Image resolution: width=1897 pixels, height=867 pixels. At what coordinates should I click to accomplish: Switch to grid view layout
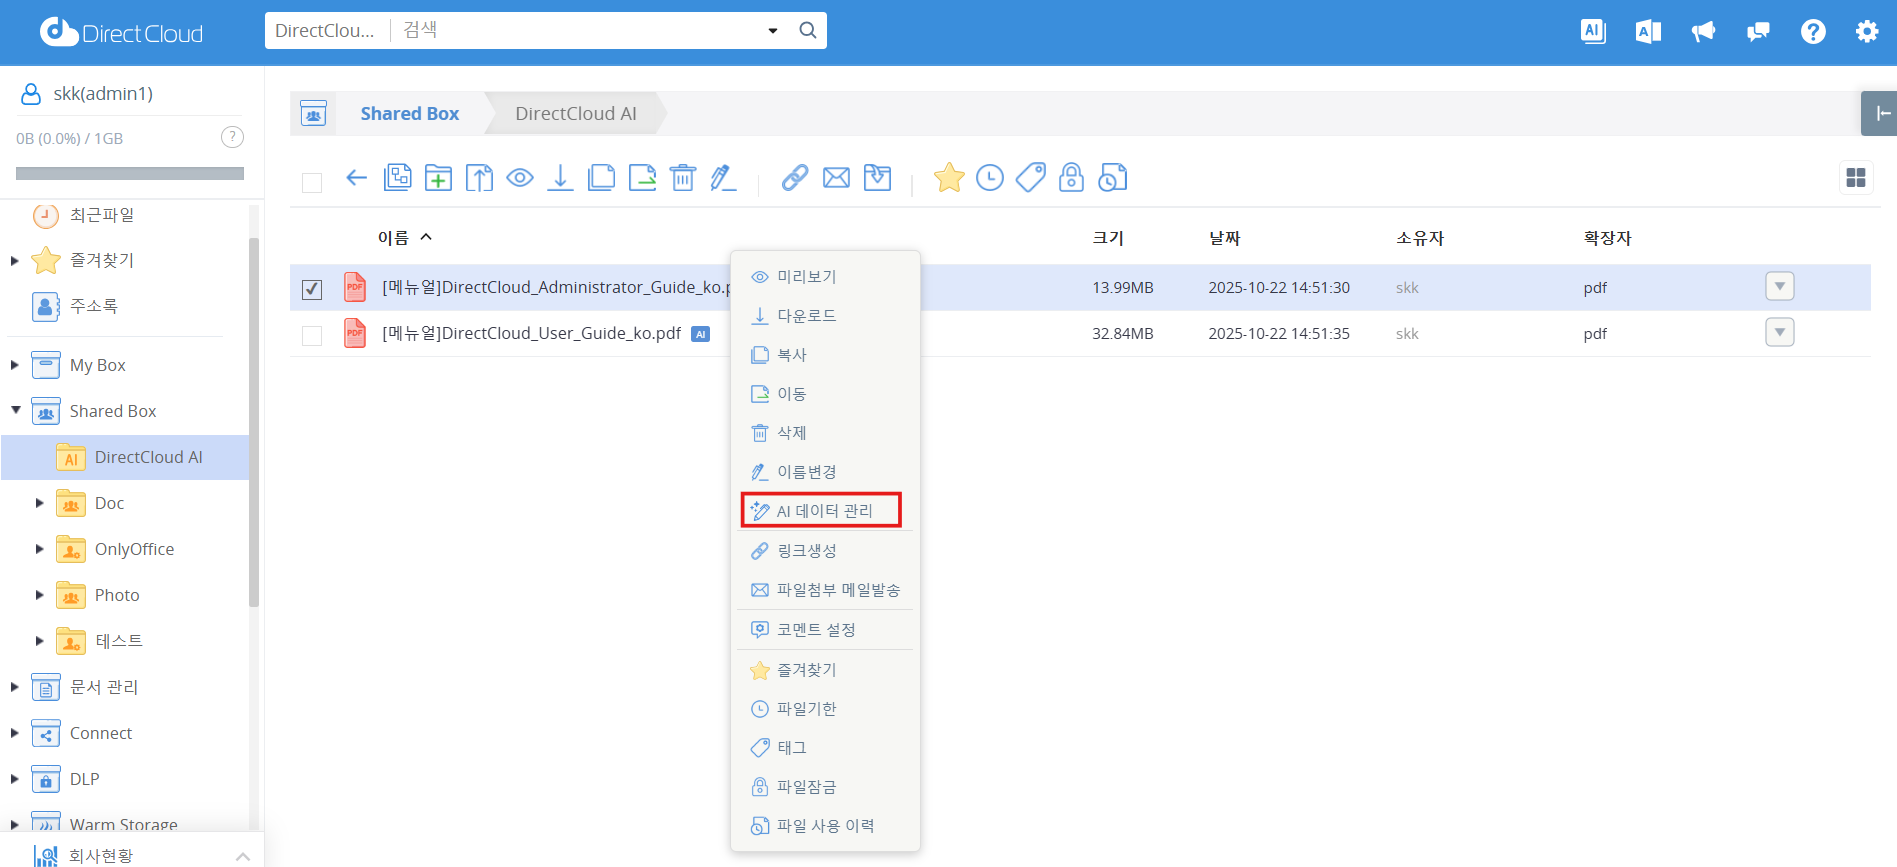pyautogui.click(x=1856, y=178)
